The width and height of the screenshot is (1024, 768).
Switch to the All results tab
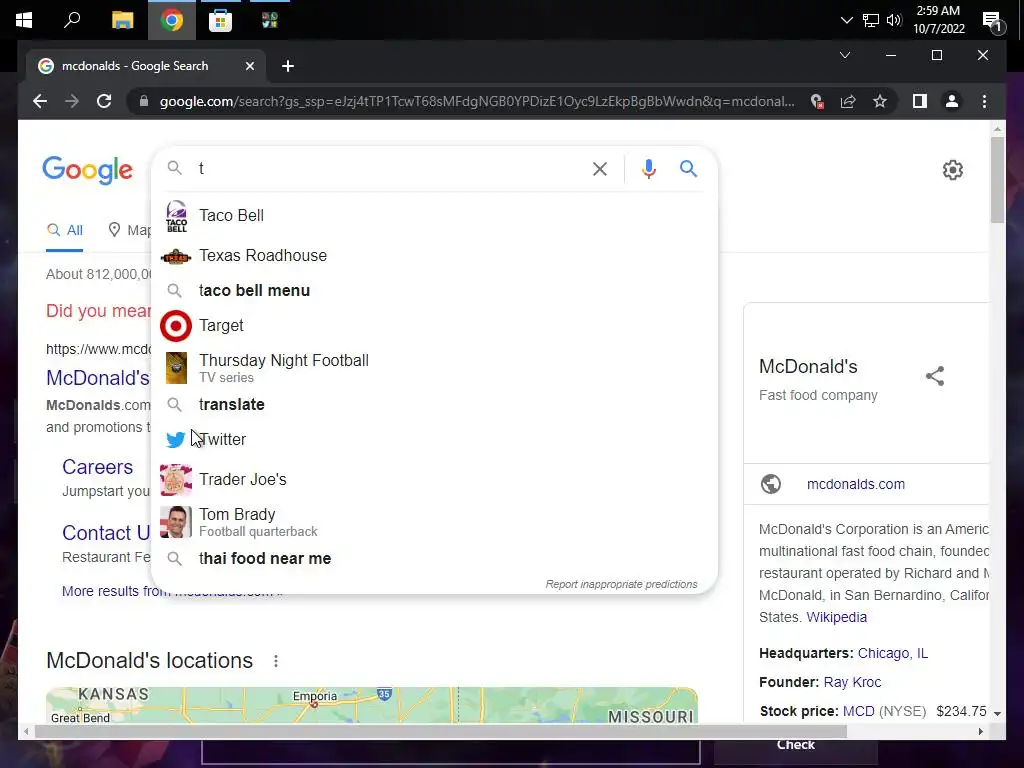pos(65,230)
